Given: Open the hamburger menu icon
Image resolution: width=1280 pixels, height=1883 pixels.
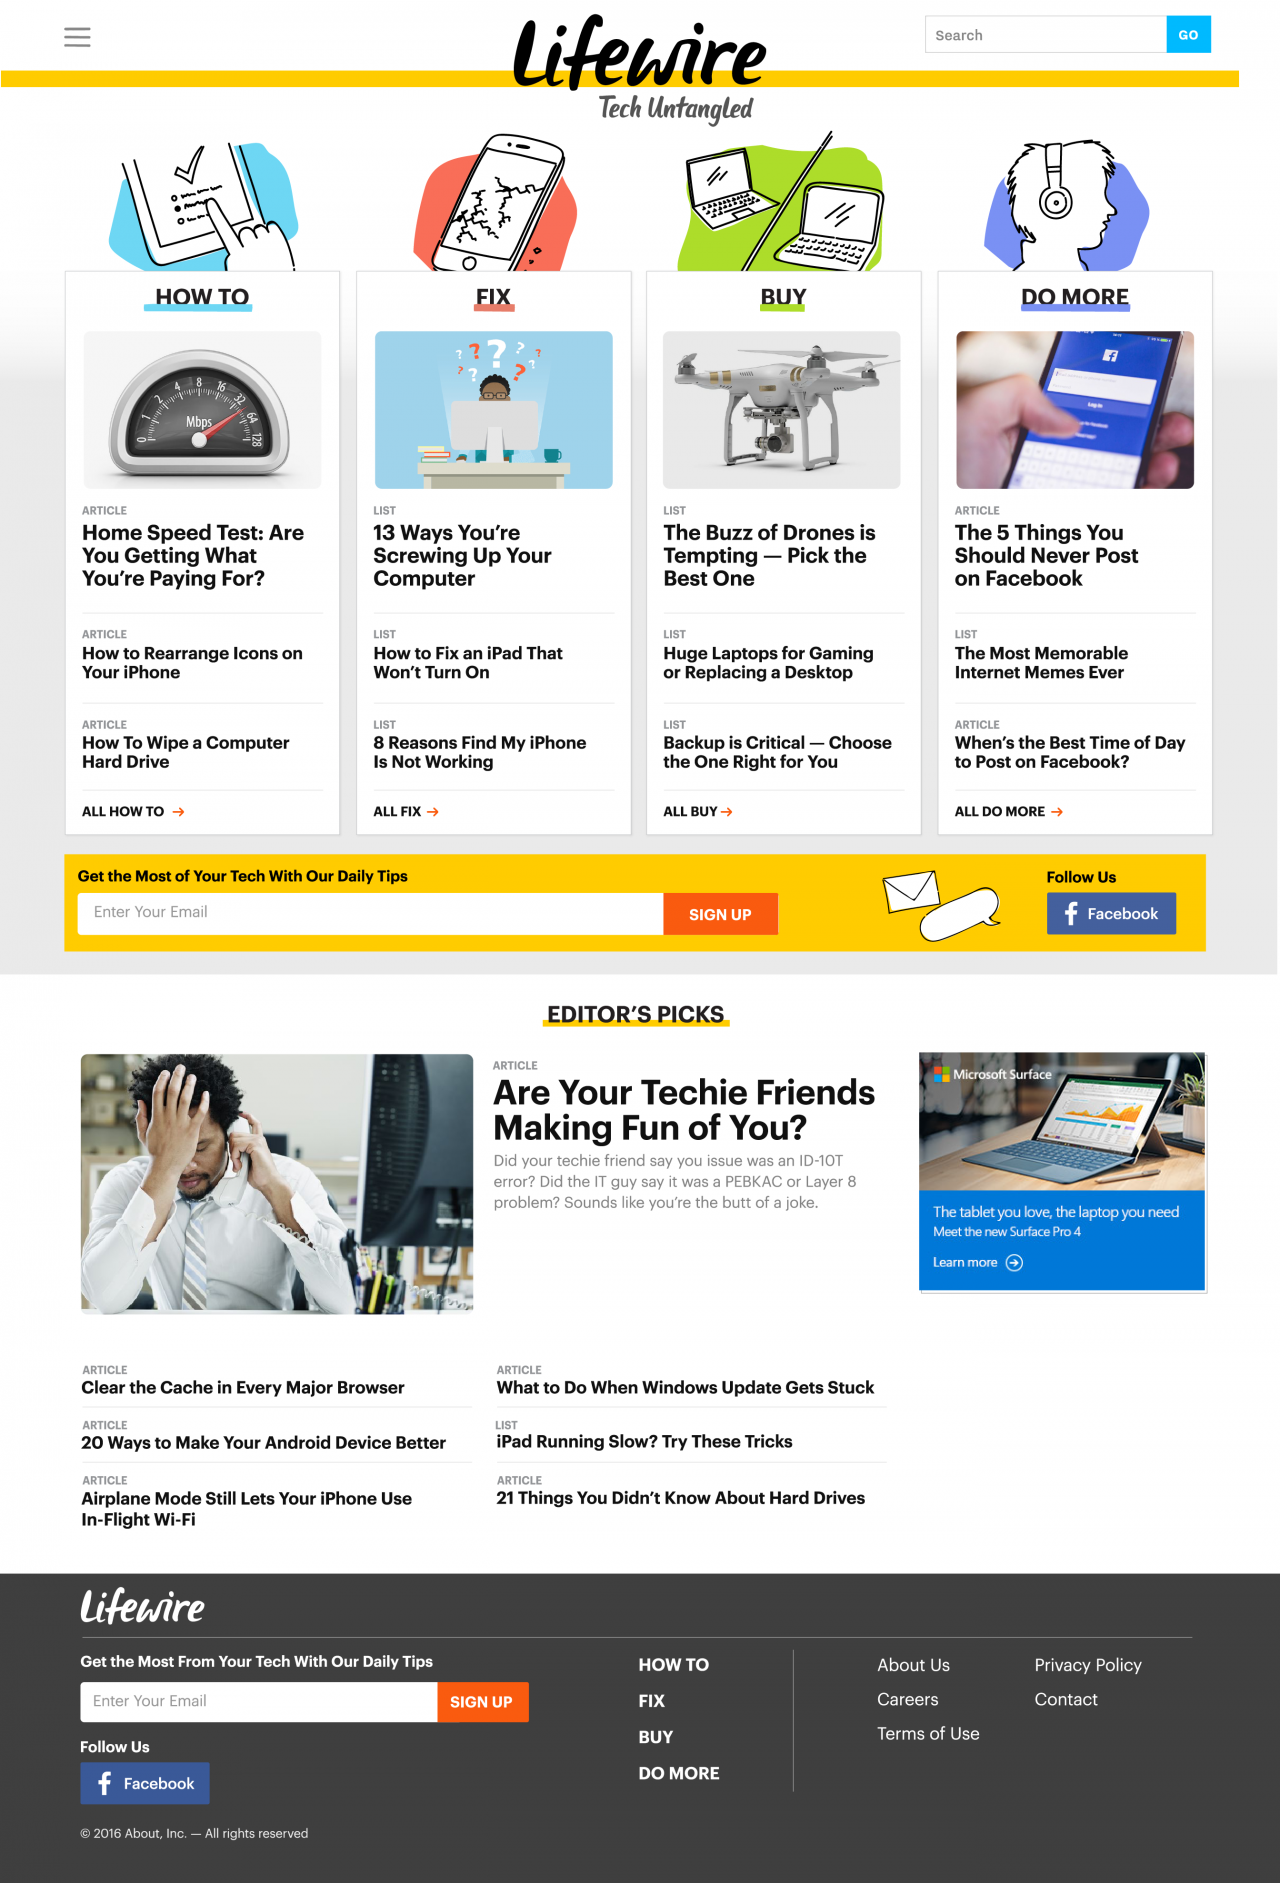Looking at the screenshot, I should 77,37.
